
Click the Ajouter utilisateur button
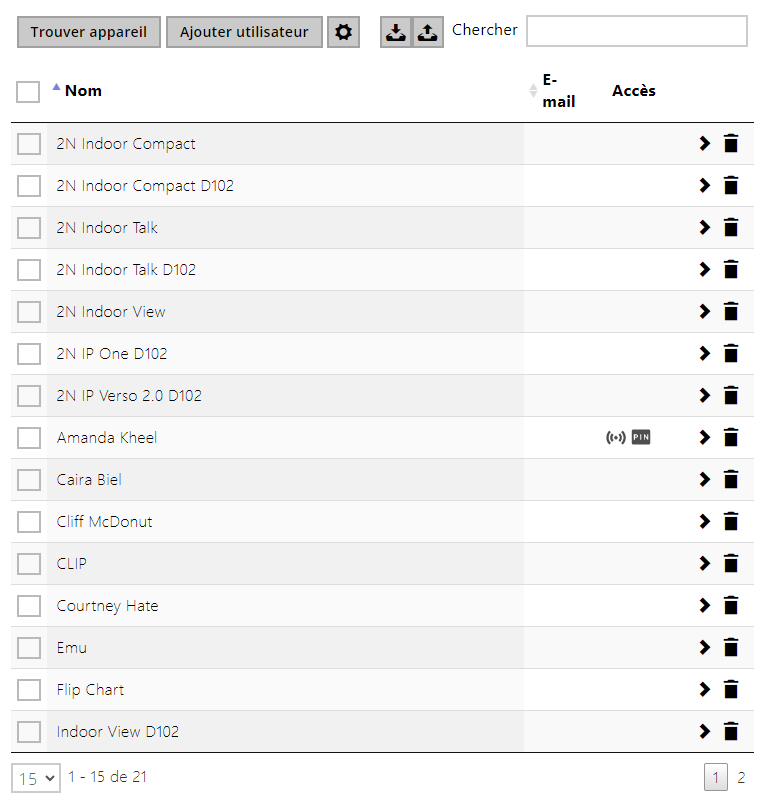(x=244, y=32)
